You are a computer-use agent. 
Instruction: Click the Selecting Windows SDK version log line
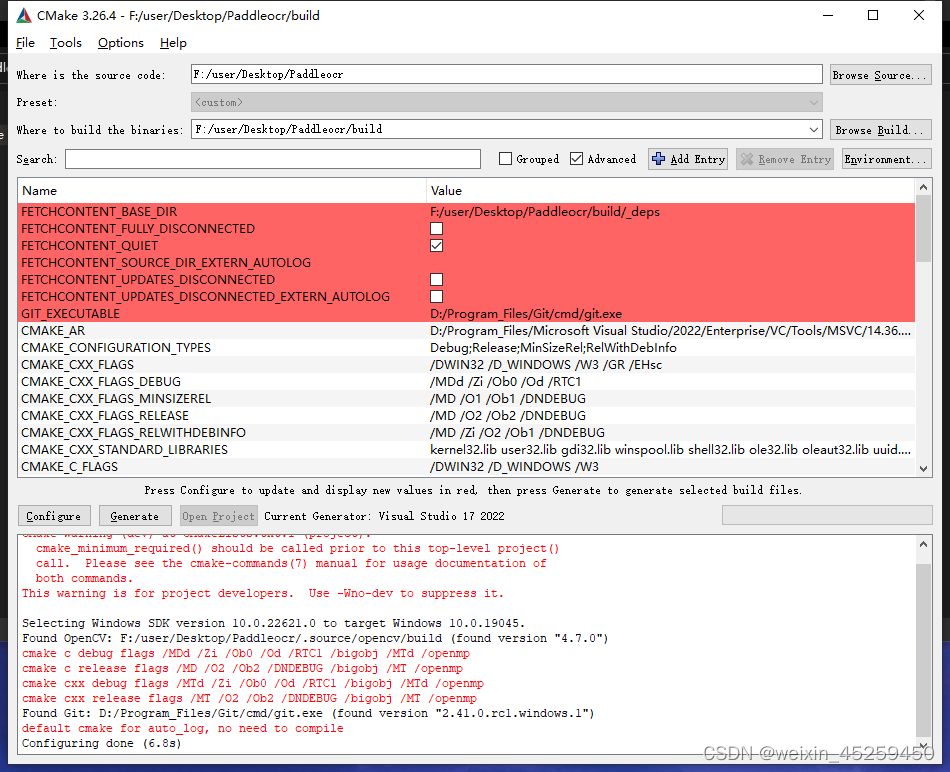click(273, 623)
